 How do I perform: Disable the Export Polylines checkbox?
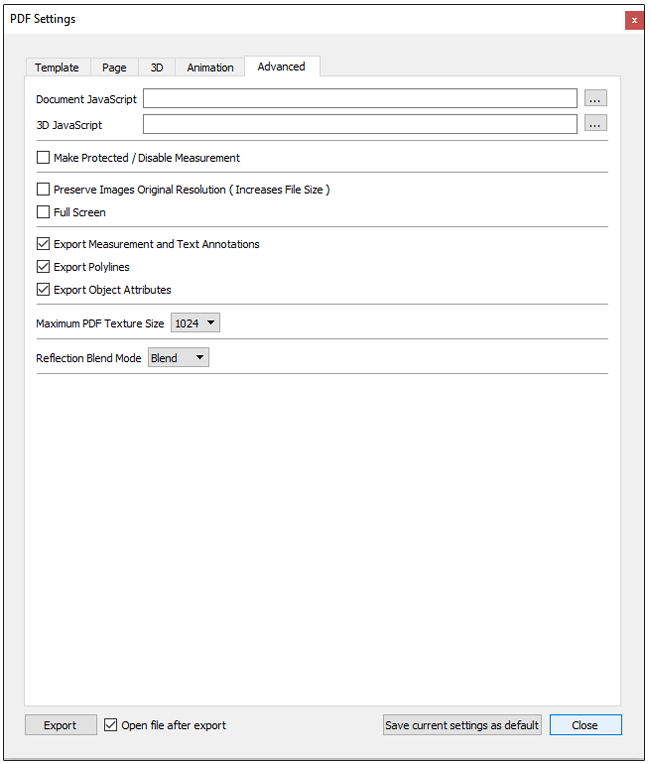pyautogui.click(x=43, y=267)
